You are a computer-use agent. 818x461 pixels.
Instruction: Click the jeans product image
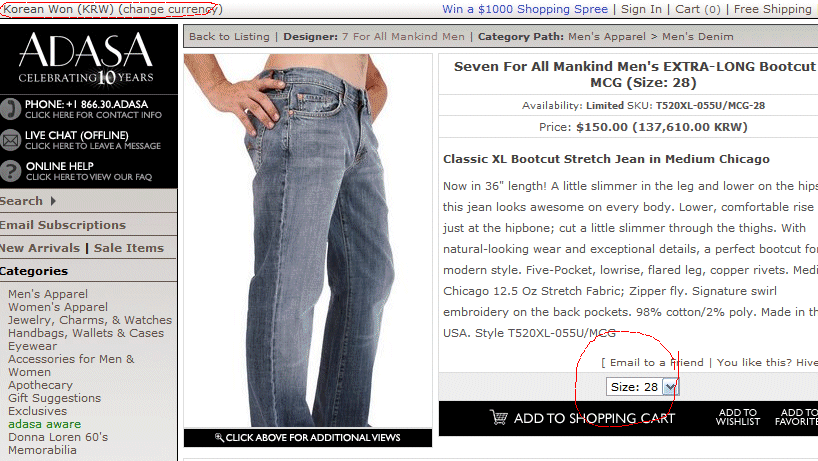click(x=308, y=240)
